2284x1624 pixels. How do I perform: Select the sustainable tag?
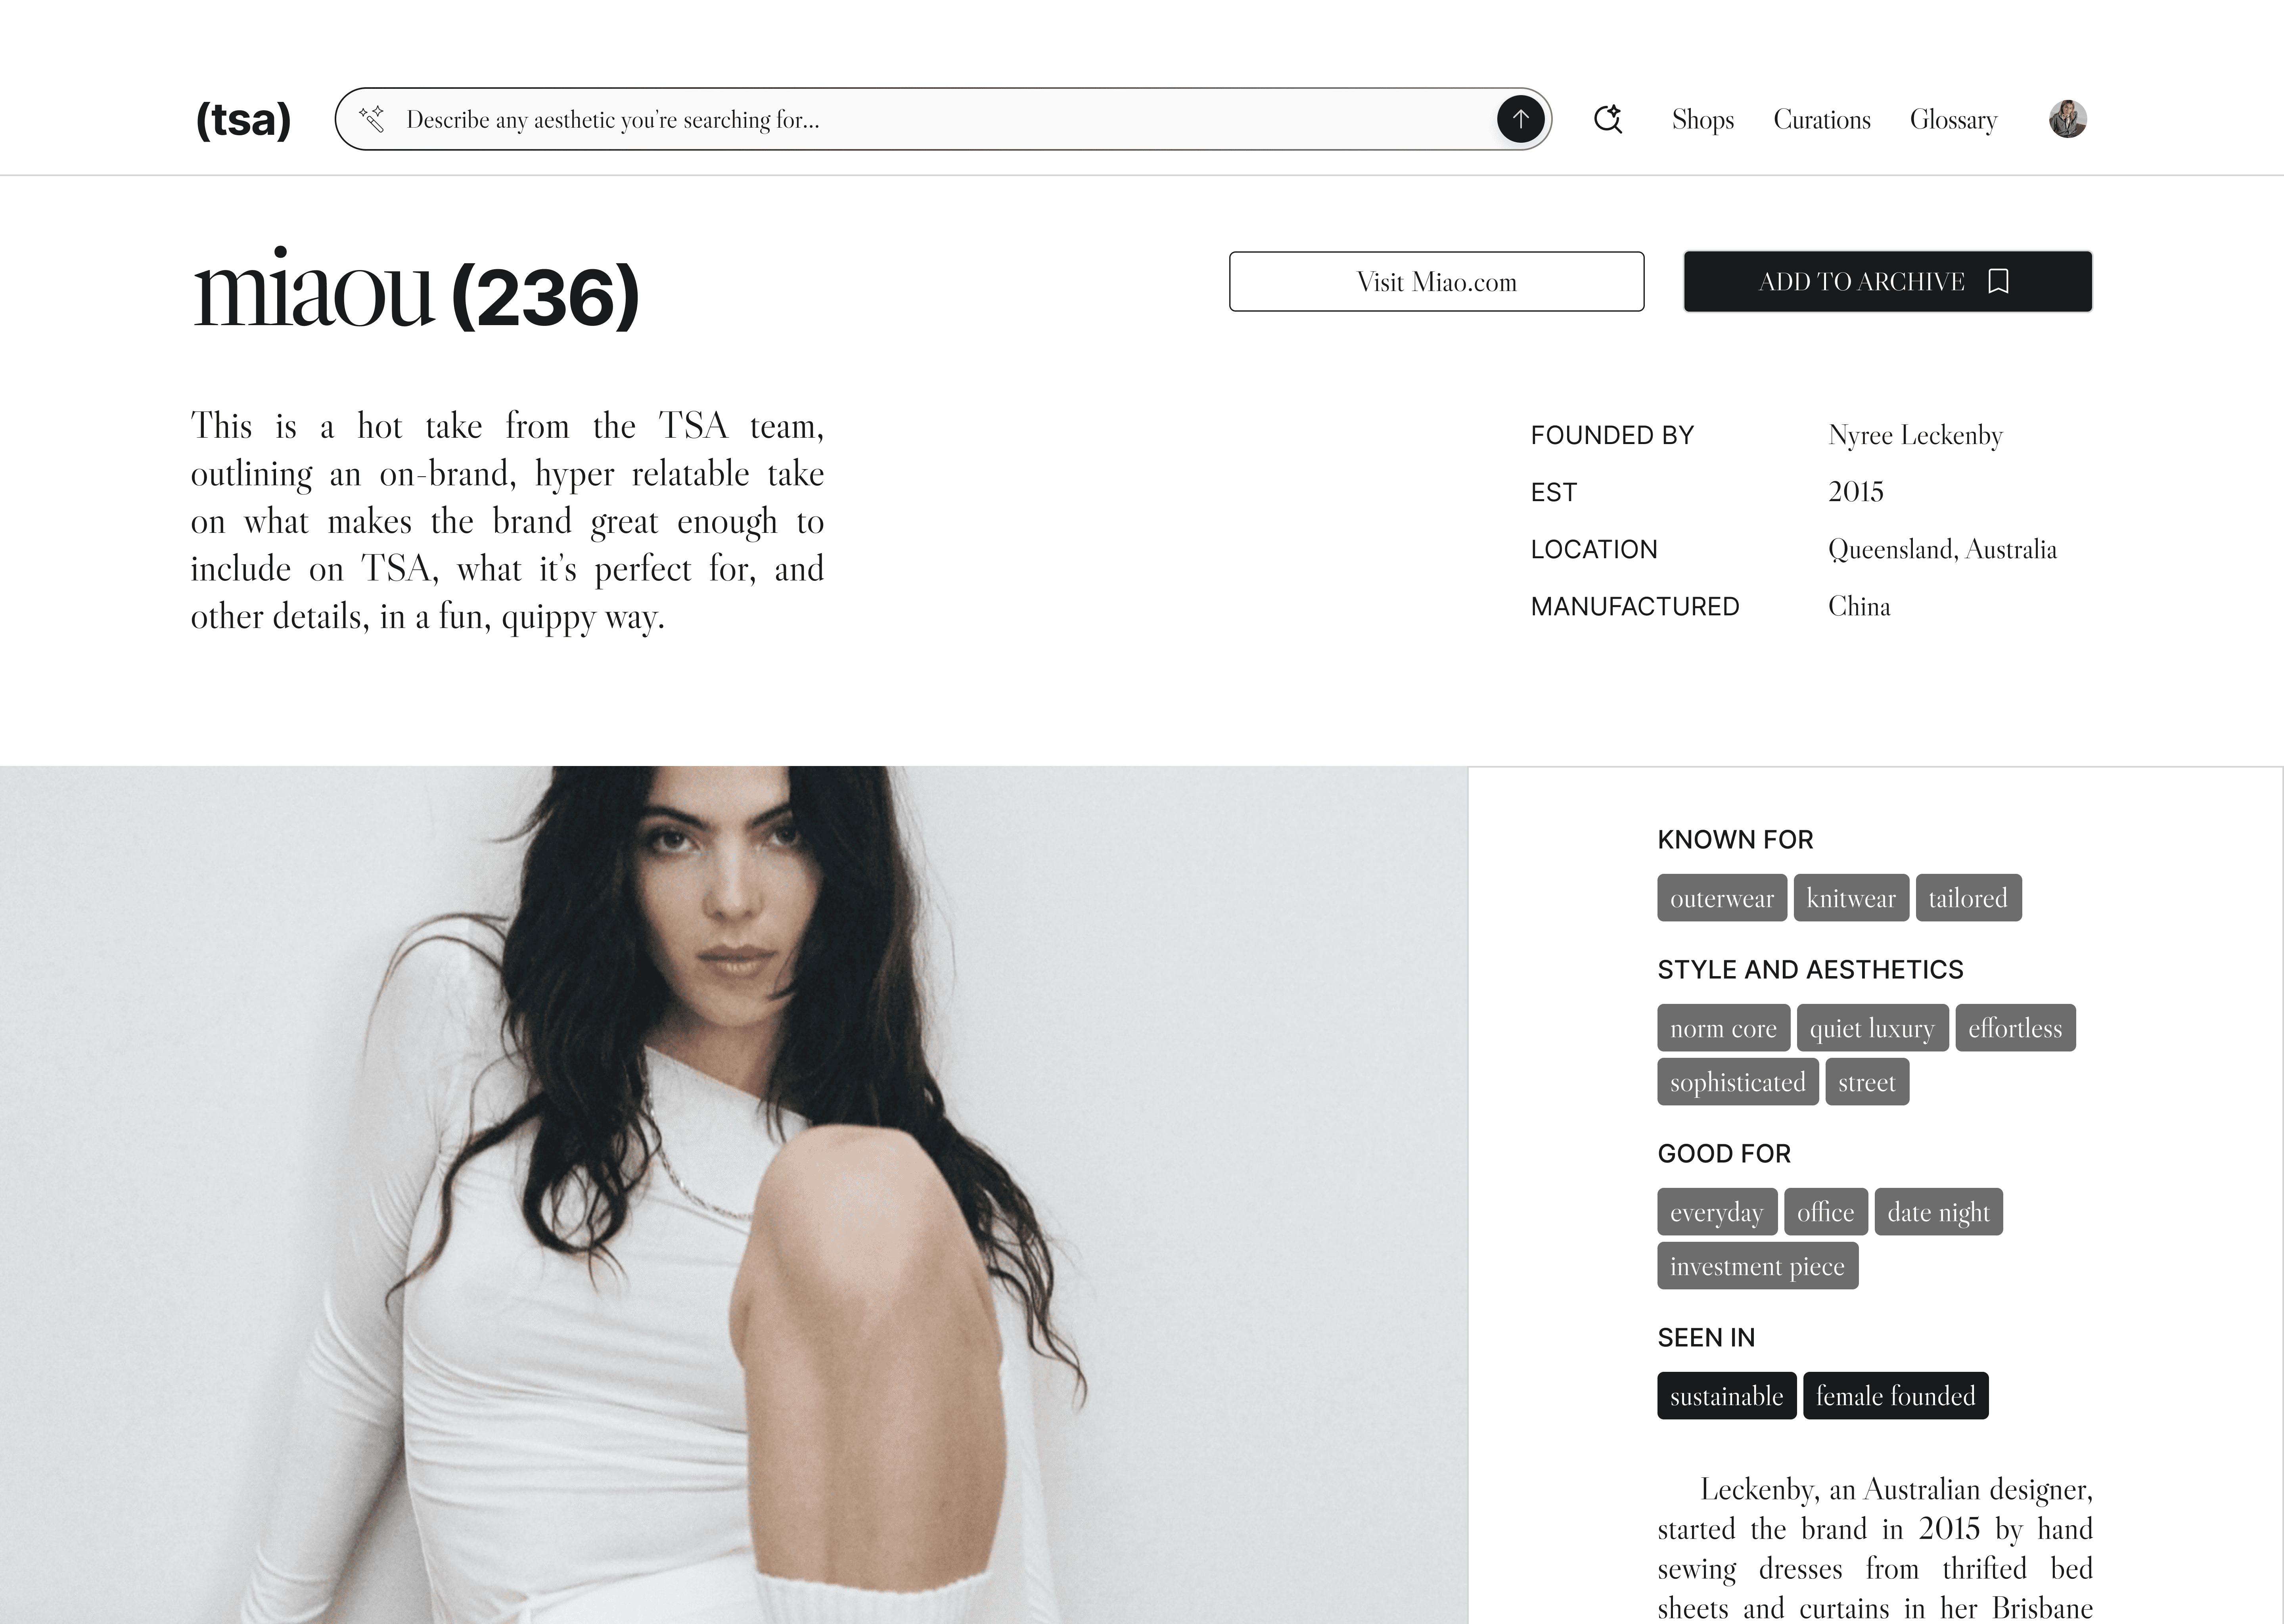tap(1726, 1396)
